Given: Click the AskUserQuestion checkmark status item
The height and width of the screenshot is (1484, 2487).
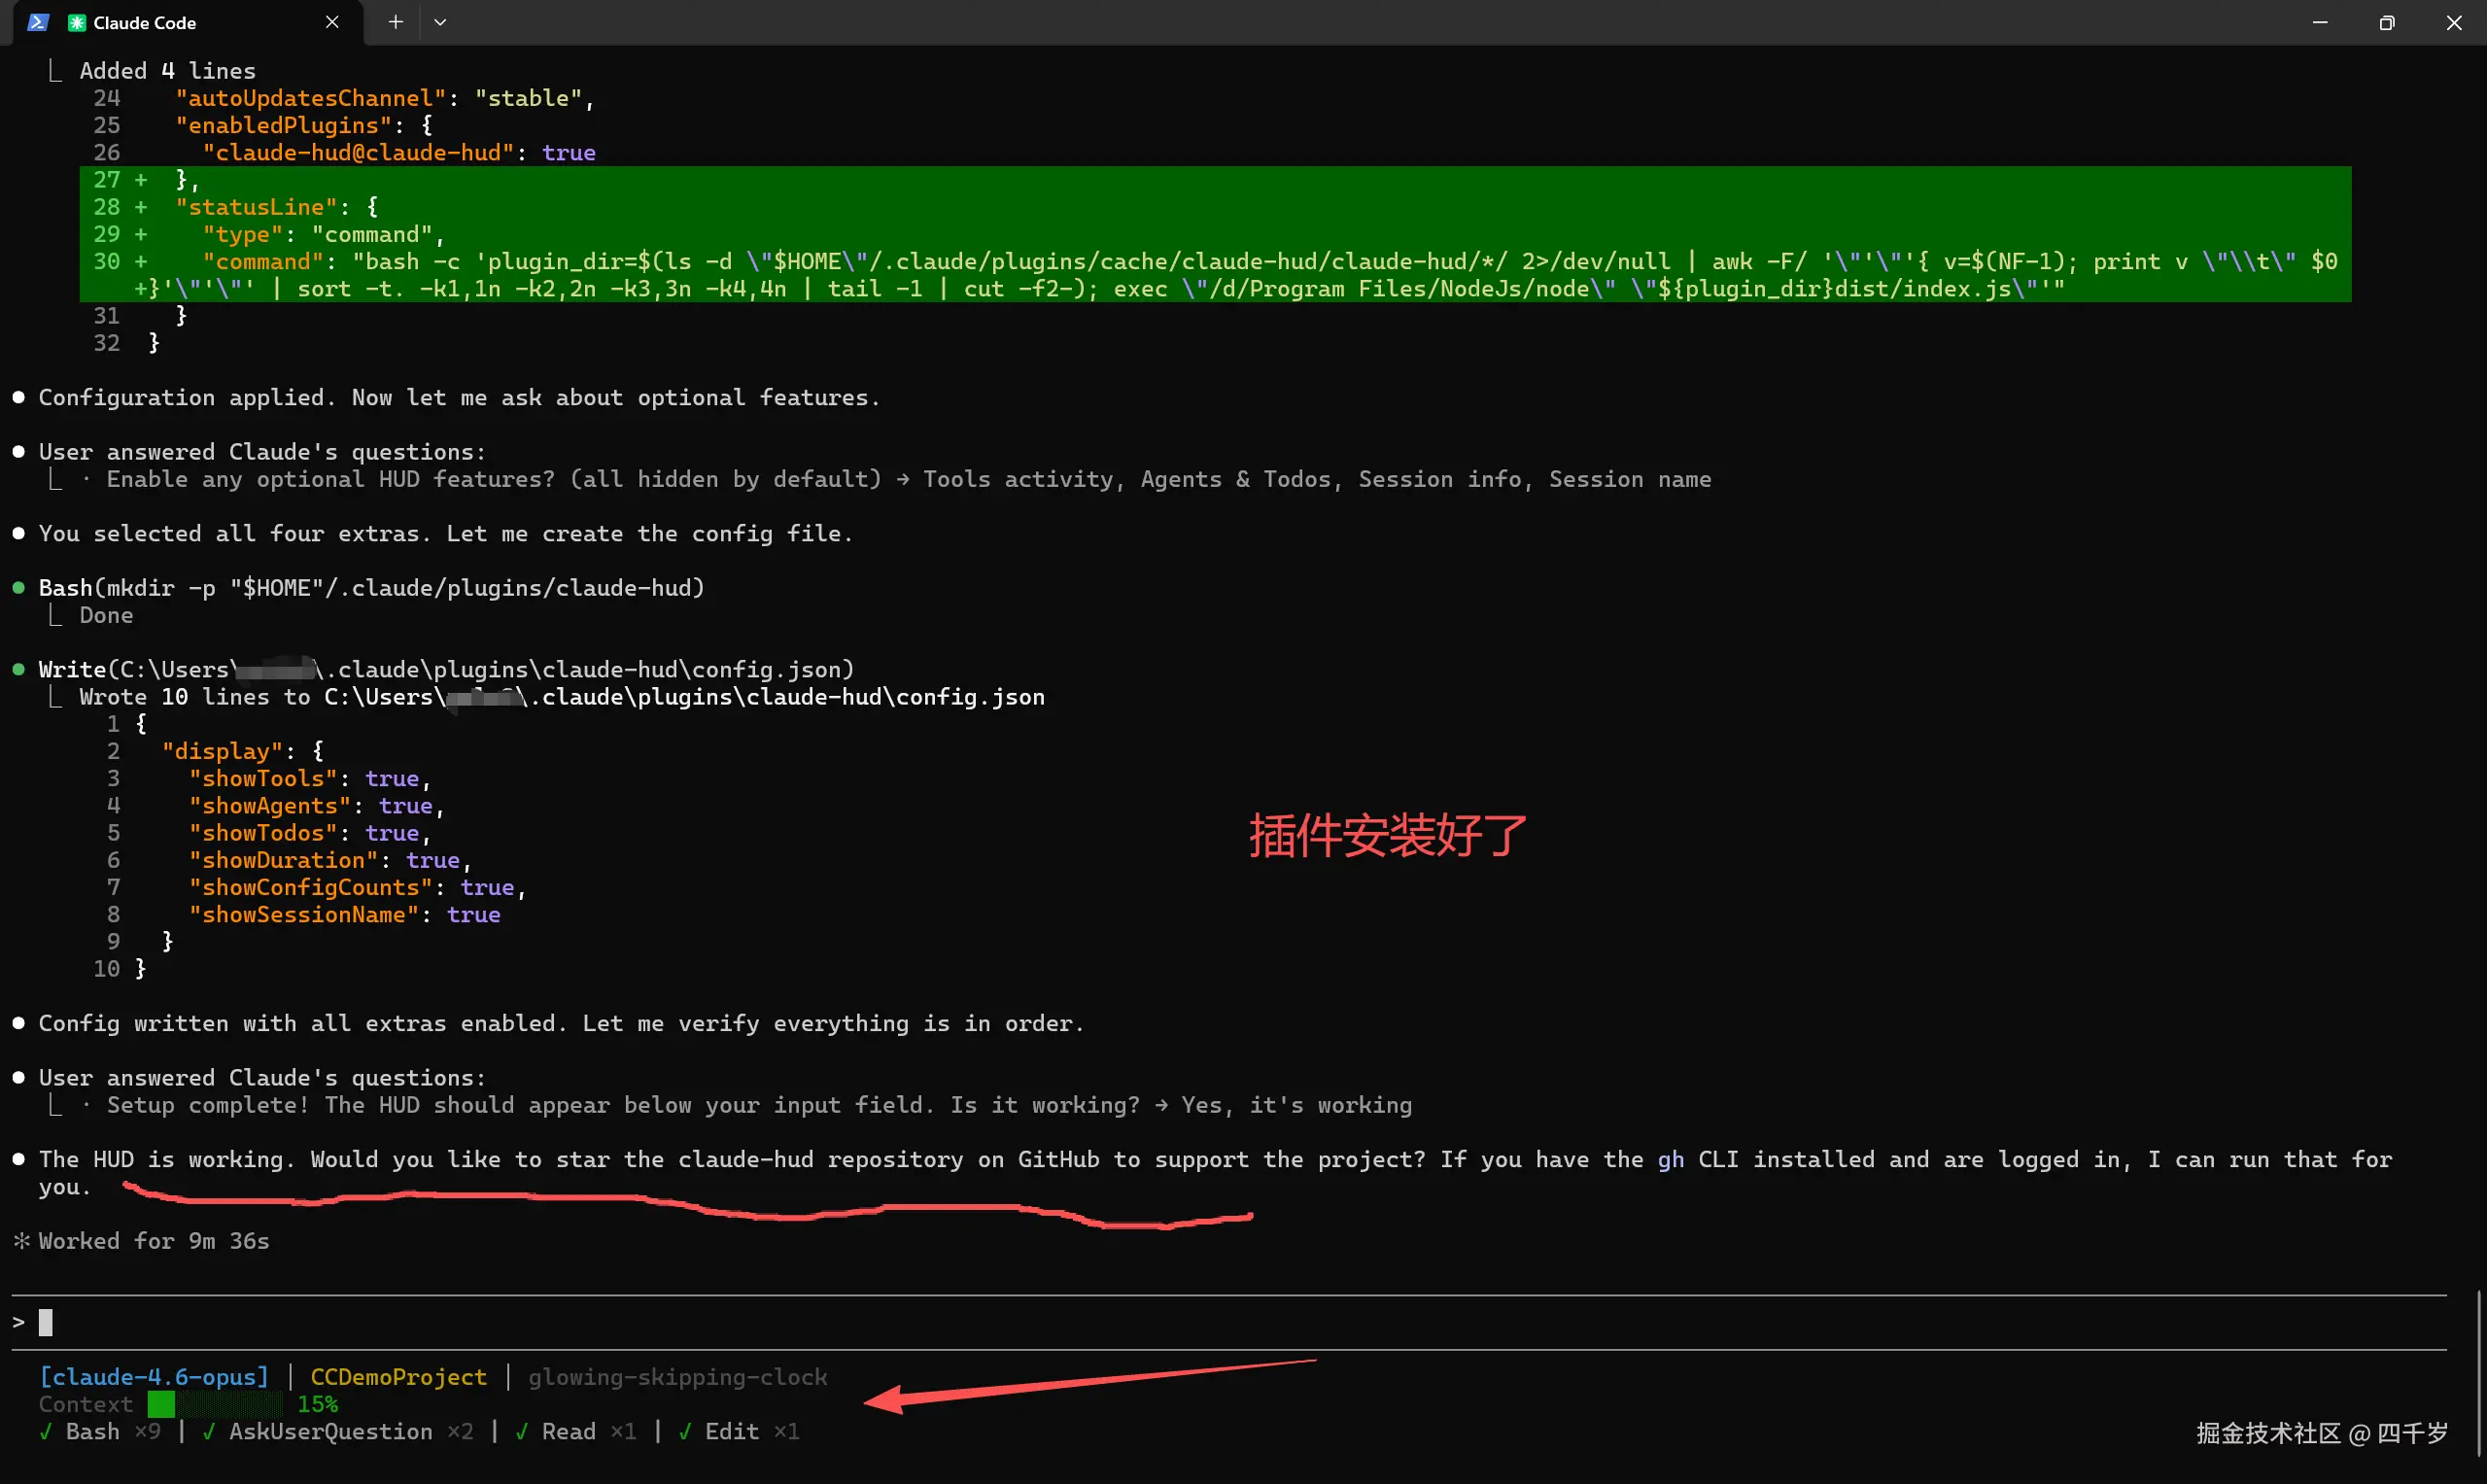Looking at the screenshot, I should pos(209,1432).
